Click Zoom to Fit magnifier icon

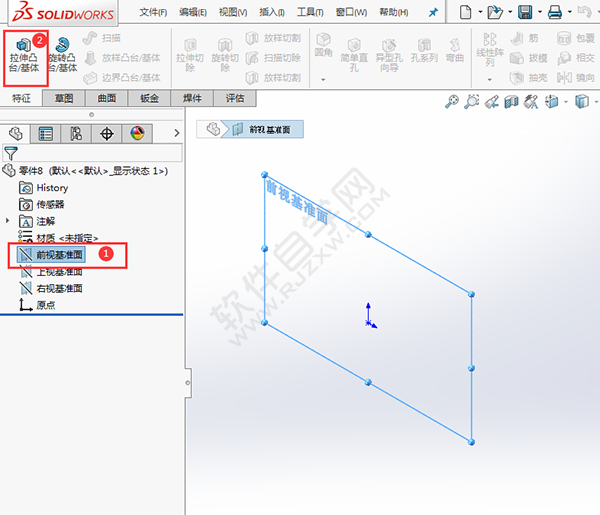452,102
